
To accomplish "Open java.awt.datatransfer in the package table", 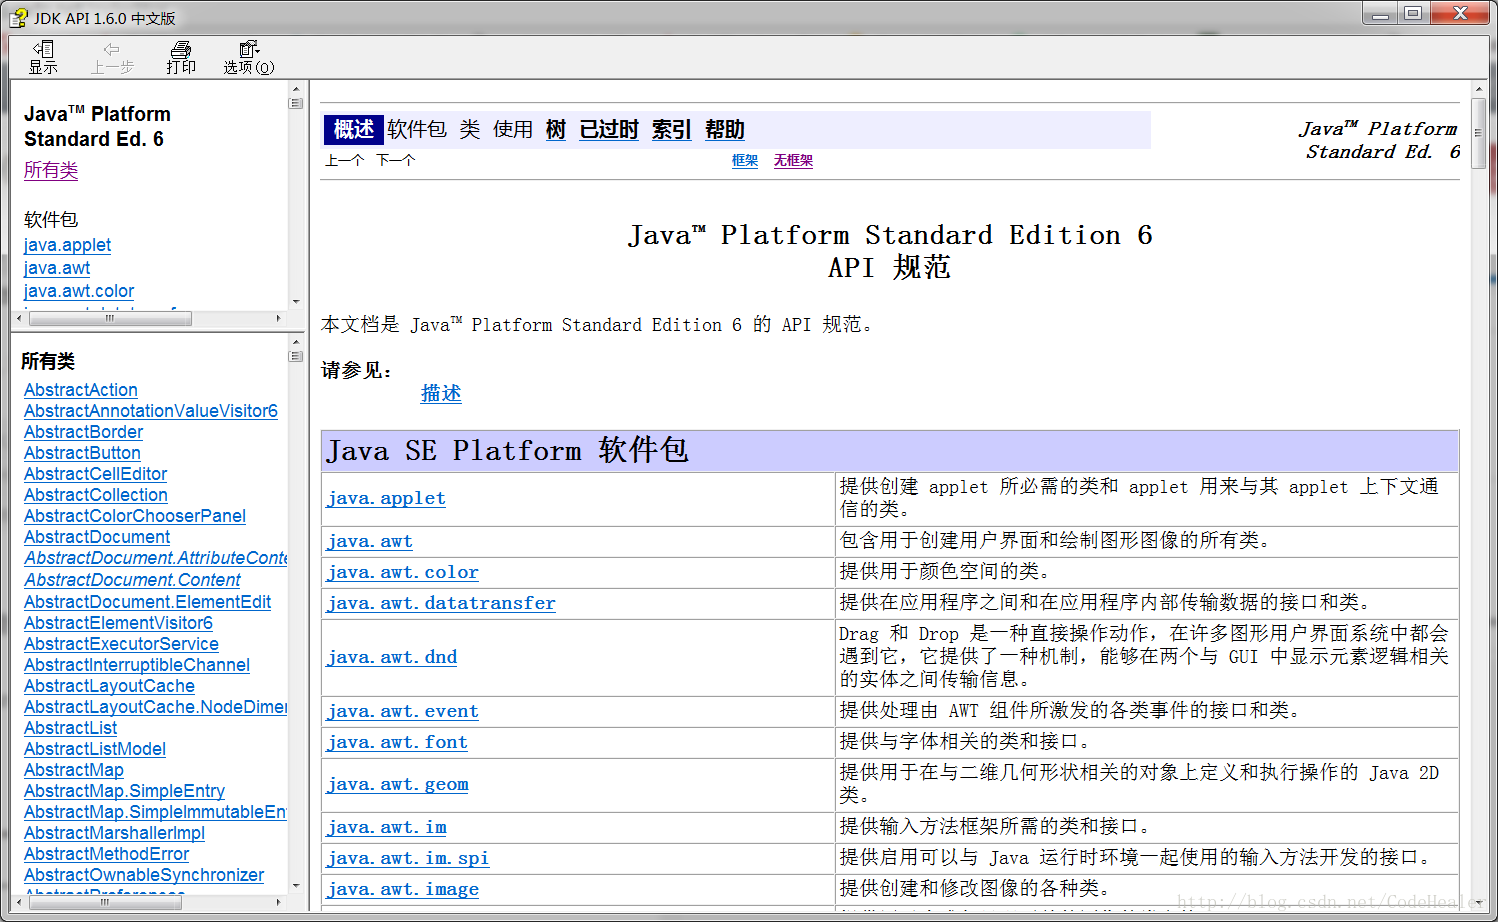I will coord(441,603).
